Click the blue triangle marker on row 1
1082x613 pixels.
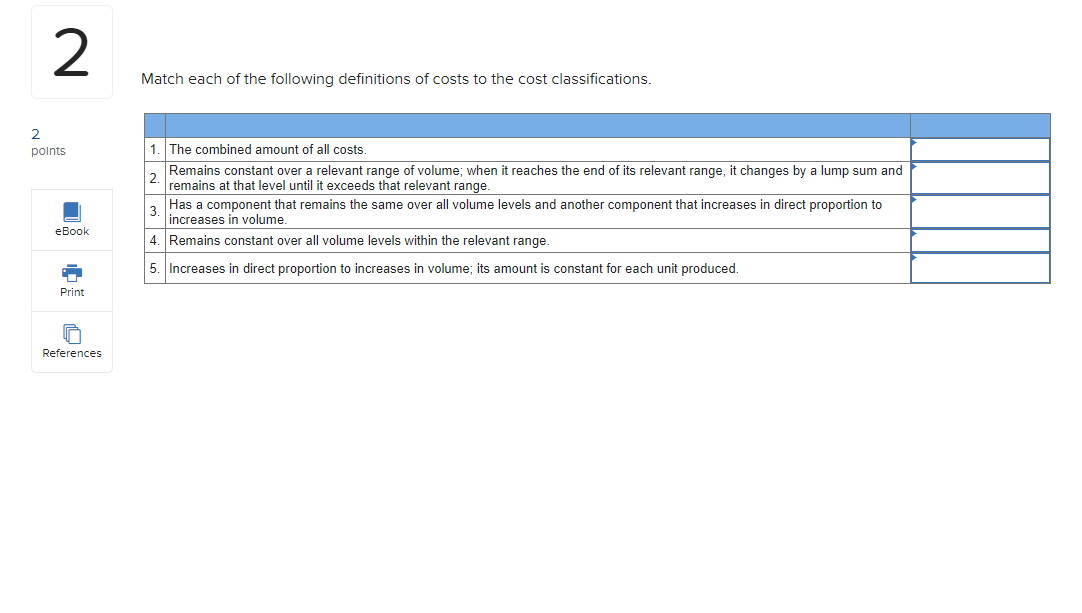click(913, 142)
